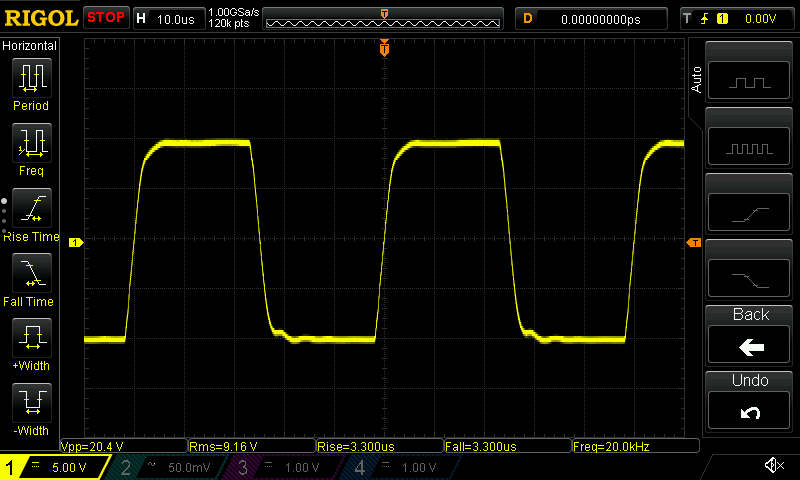
Task: Click the trigger level 0.00V readout
Action: [x=760, y=19]
